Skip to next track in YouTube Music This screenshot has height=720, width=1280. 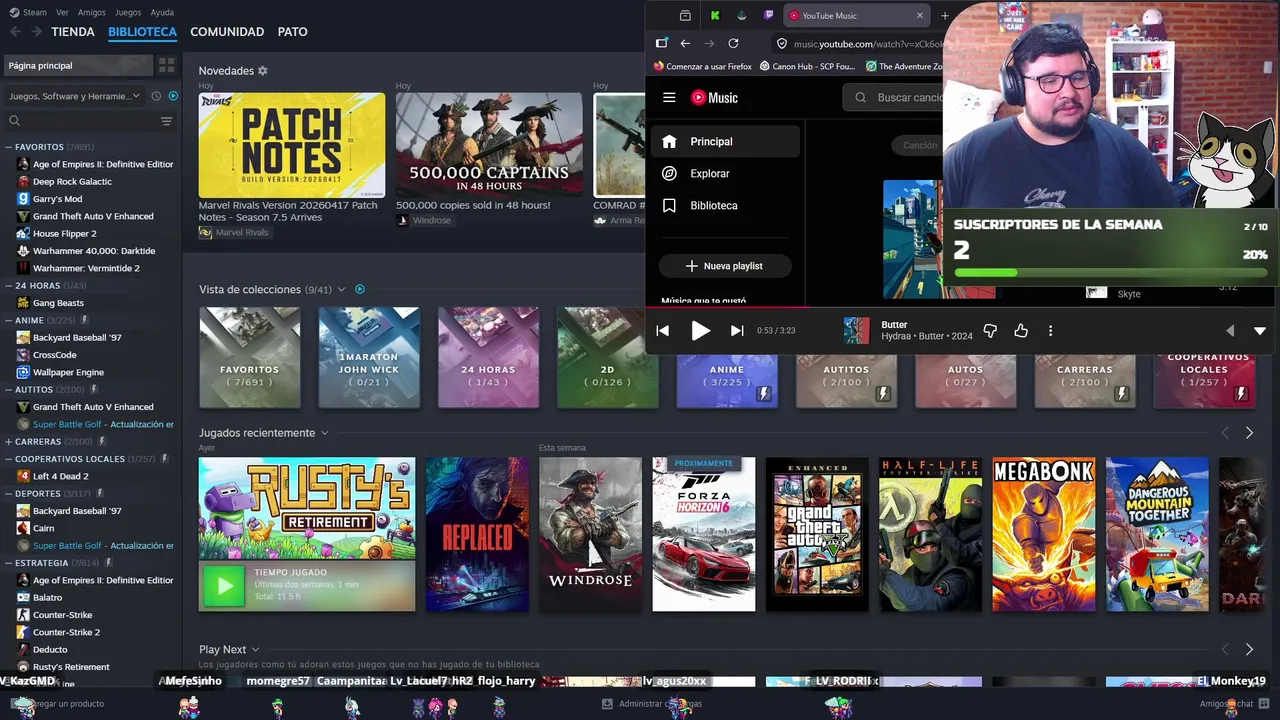pos(737,330)
